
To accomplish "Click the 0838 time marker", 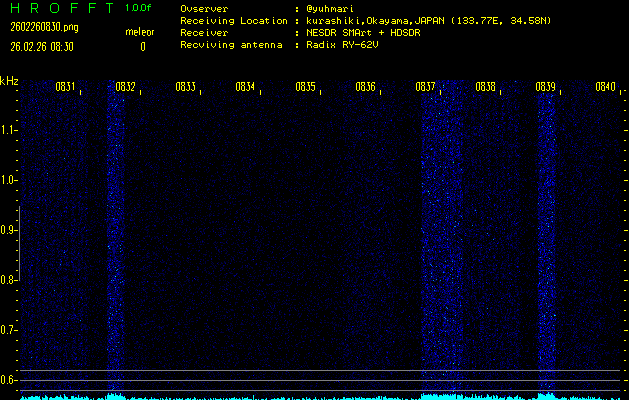I will 485,87.
